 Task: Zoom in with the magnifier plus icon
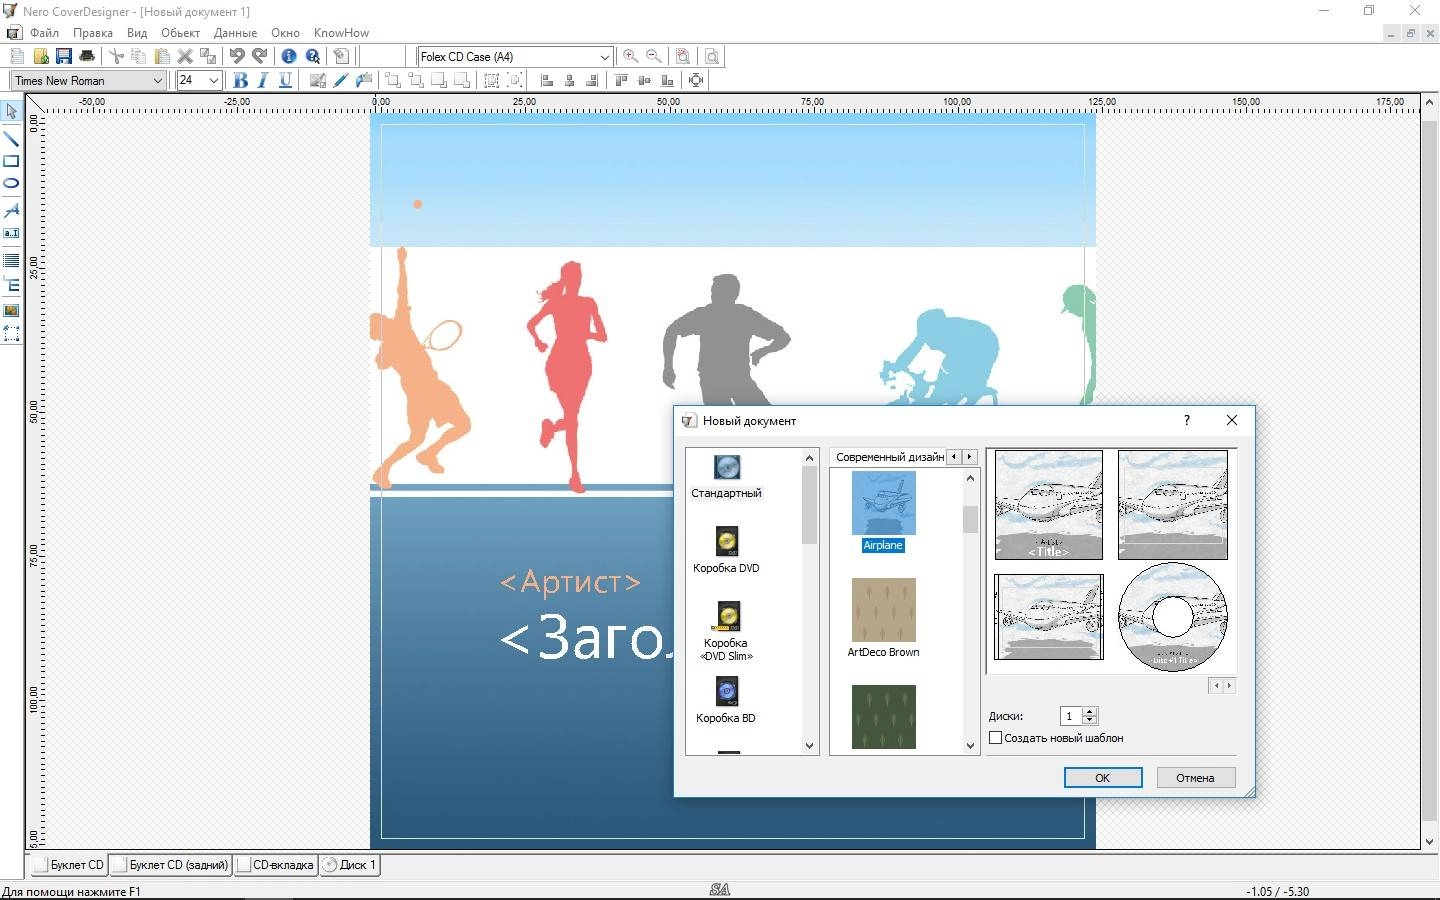point(630,56)
